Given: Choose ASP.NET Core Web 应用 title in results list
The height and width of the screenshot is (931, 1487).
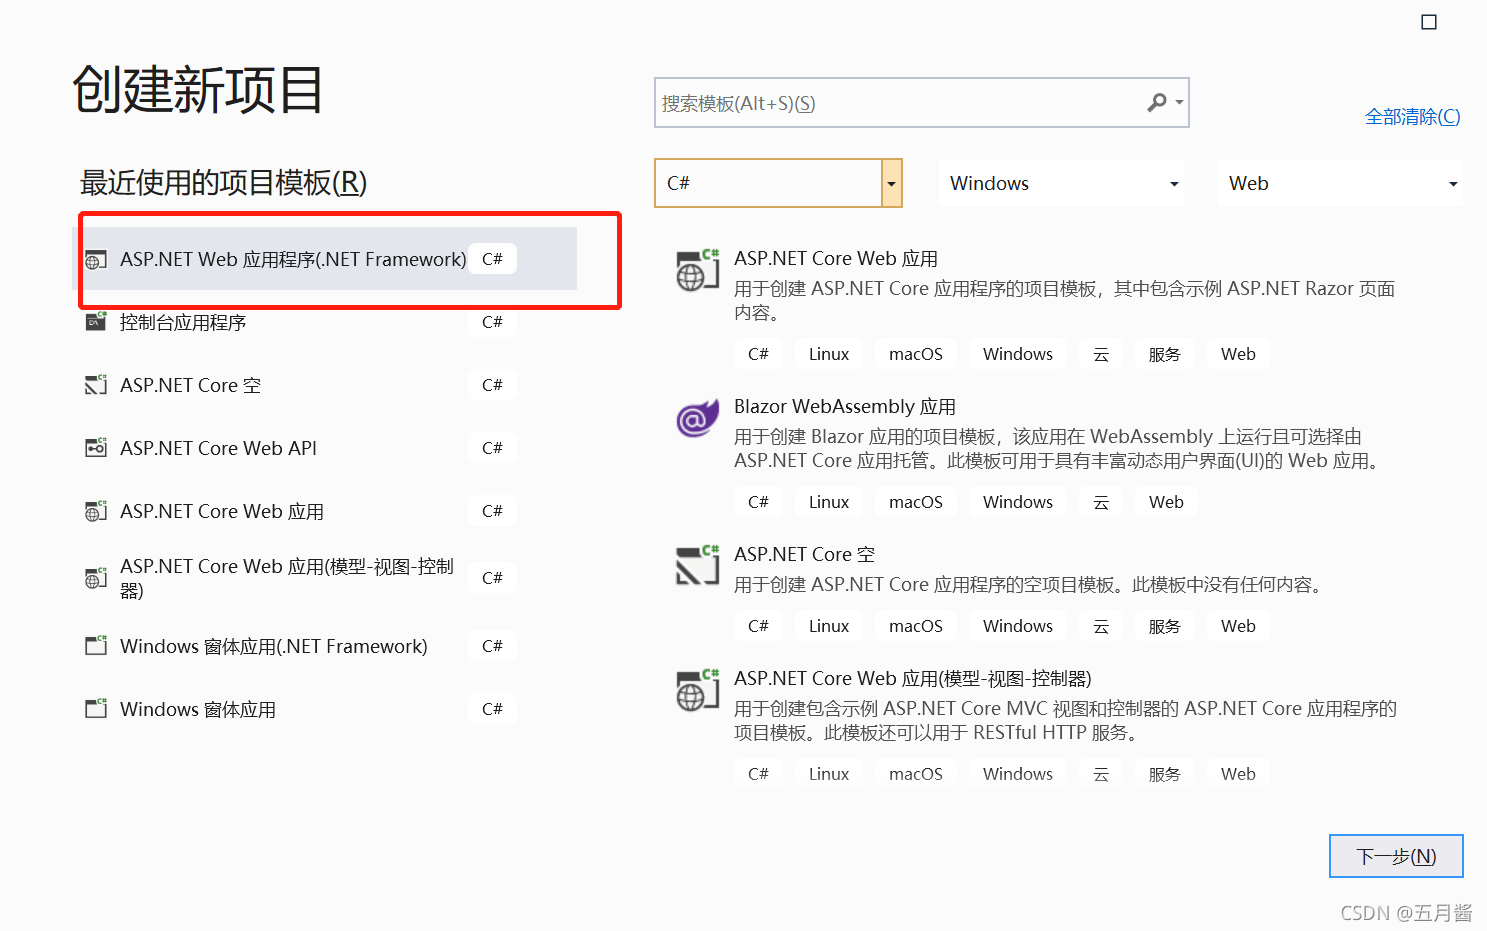Looking at the screenshot, I should pyautogui.click(x=836, y=259).
